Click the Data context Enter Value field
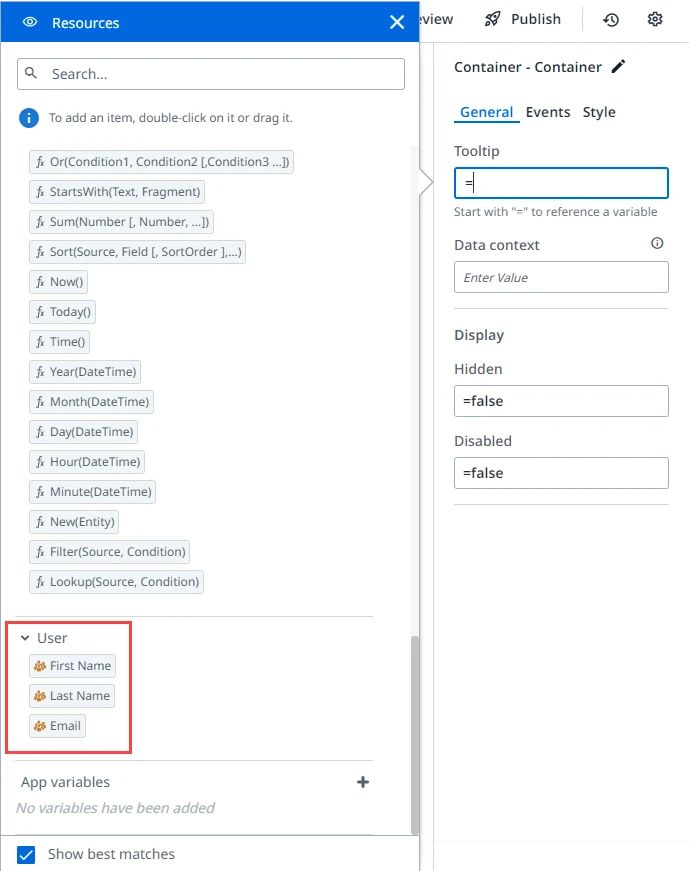The width and height of the screenshot is (689, 871). [561, 277]
